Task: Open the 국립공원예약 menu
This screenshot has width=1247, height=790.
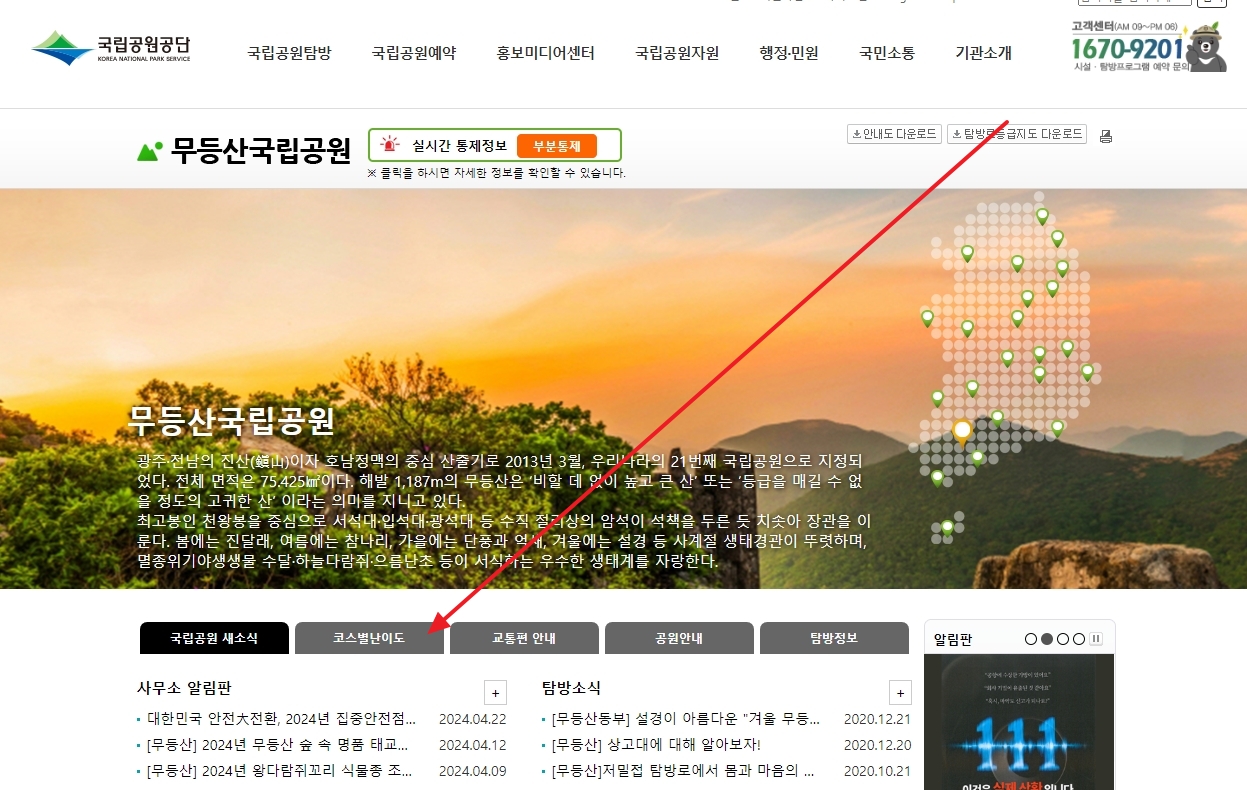Action: tap(413, 53)
